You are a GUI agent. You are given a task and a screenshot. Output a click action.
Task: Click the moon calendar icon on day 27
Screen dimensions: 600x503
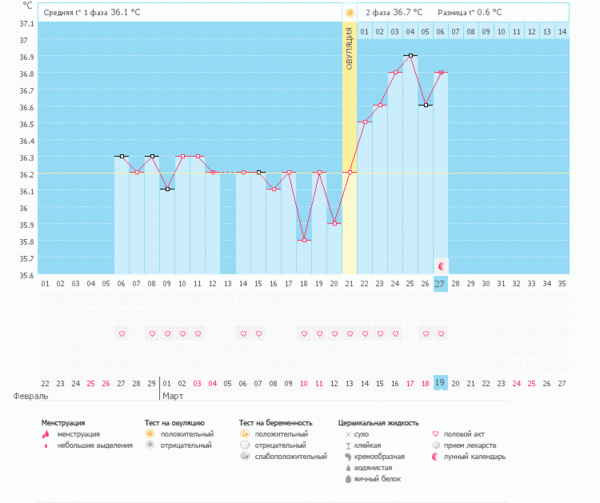point(441,266)
